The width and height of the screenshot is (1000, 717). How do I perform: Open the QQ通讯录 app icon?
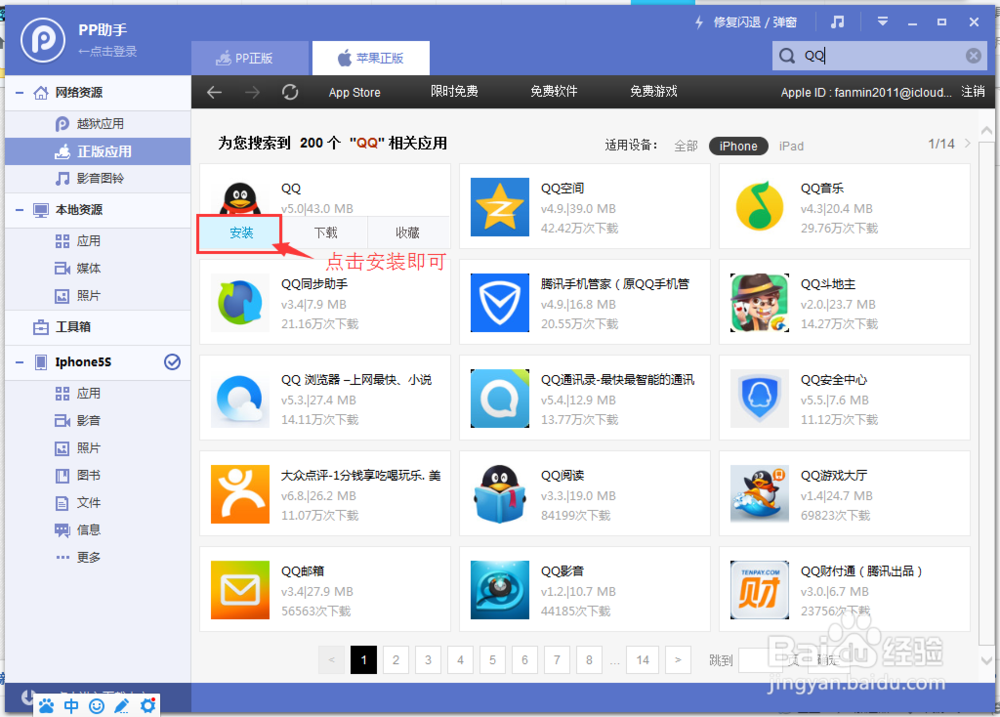[500, 399]
